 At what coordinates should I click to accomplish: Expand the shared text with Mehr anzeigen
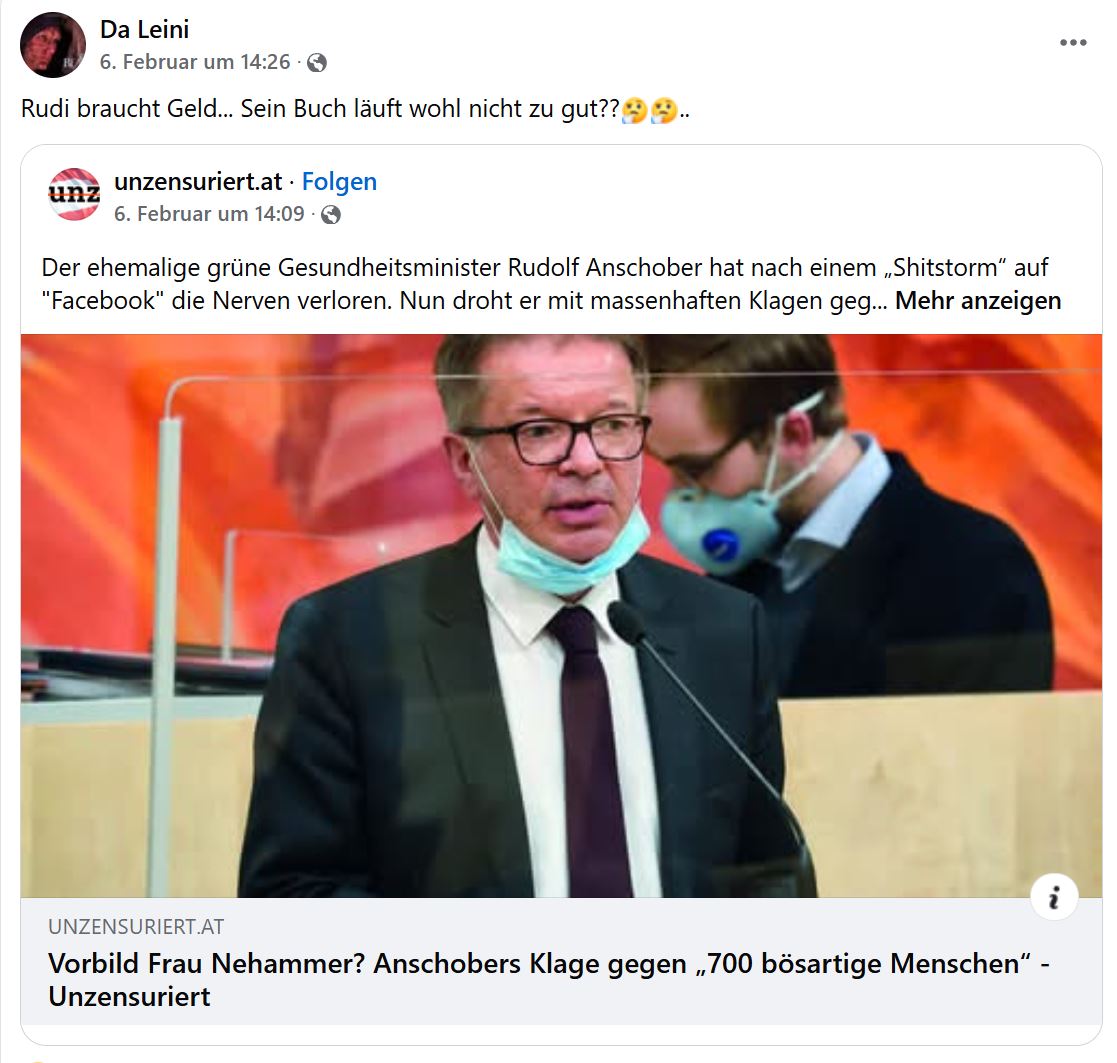(977, 301)
